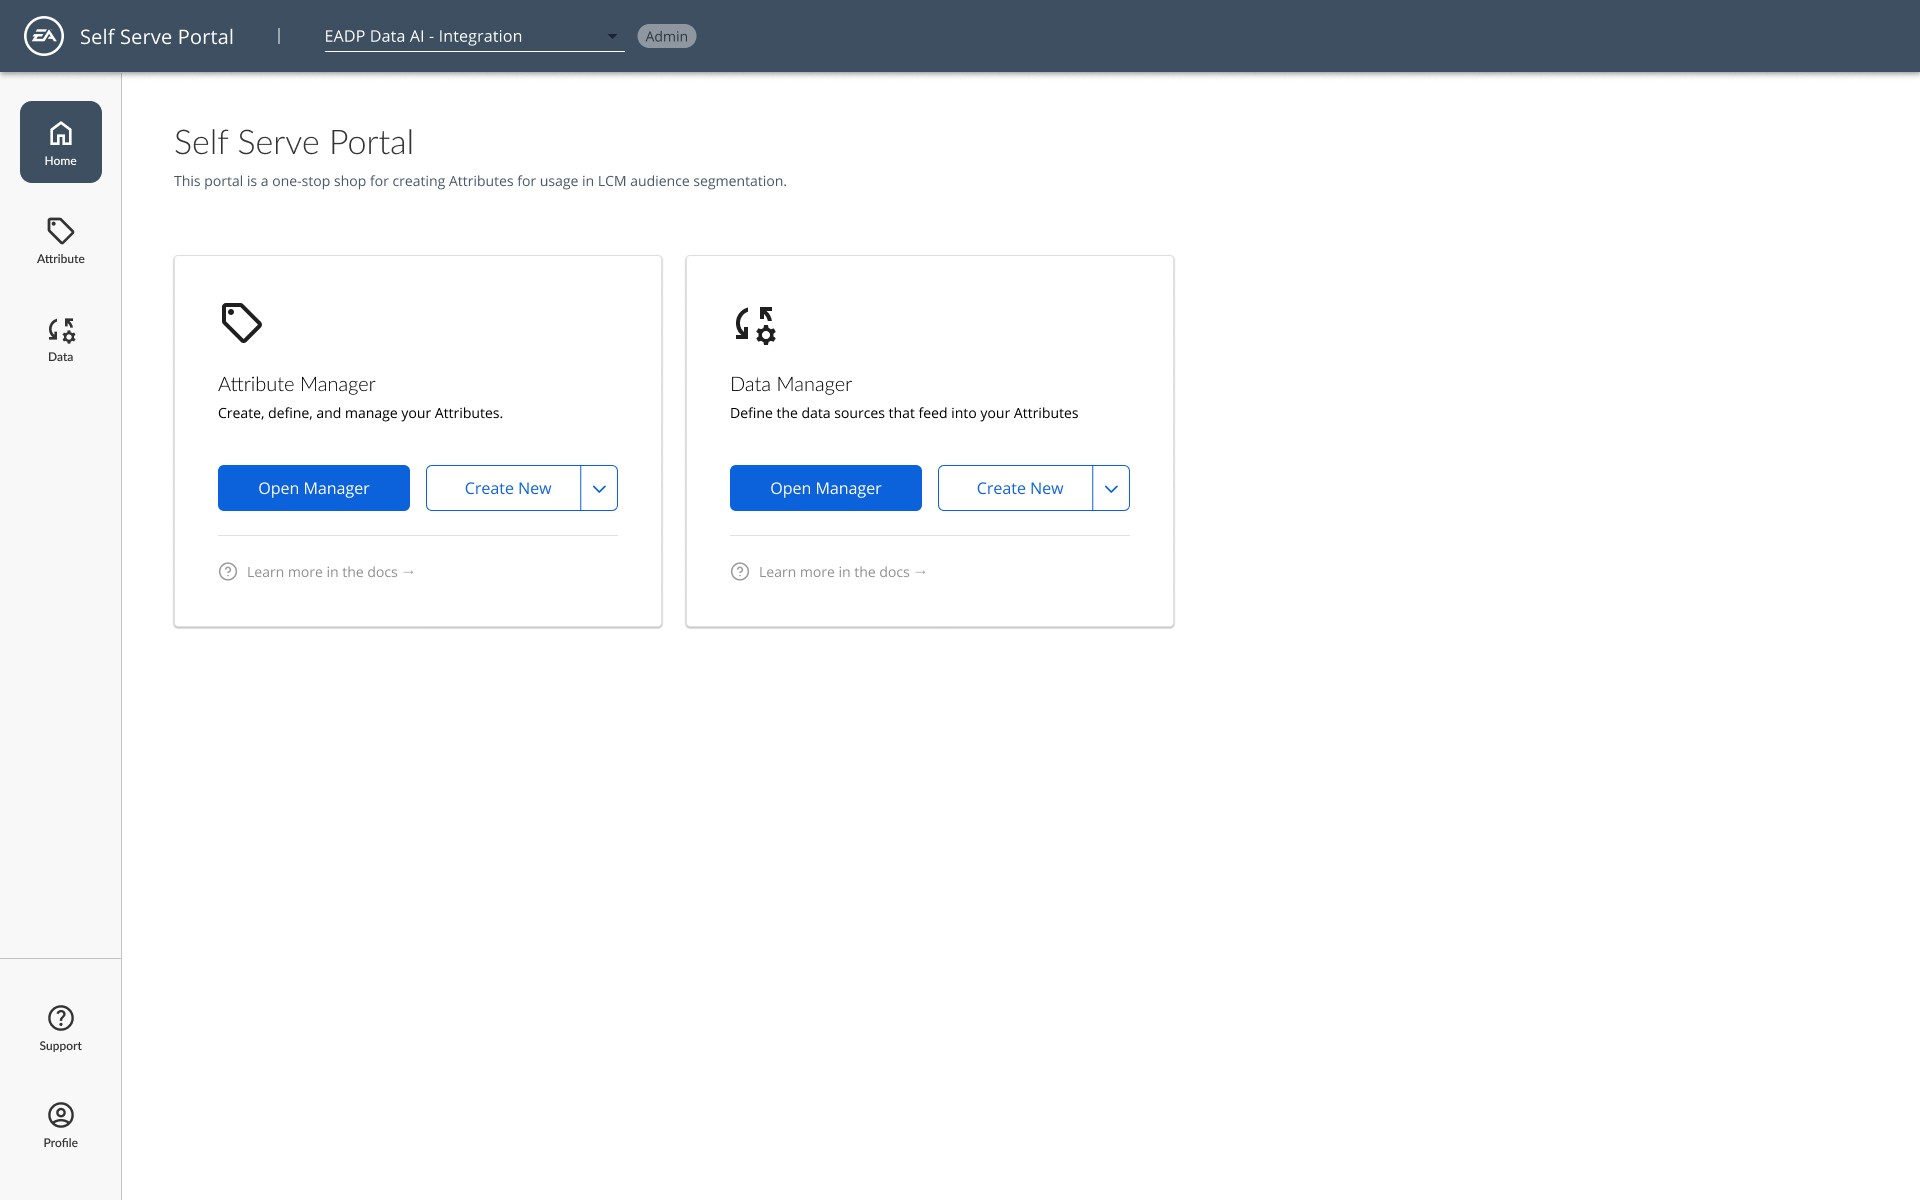This screenshot has height=1200, width=1920.
Task: Open Support from the sidebar
Action: [x=60, y=1028]
